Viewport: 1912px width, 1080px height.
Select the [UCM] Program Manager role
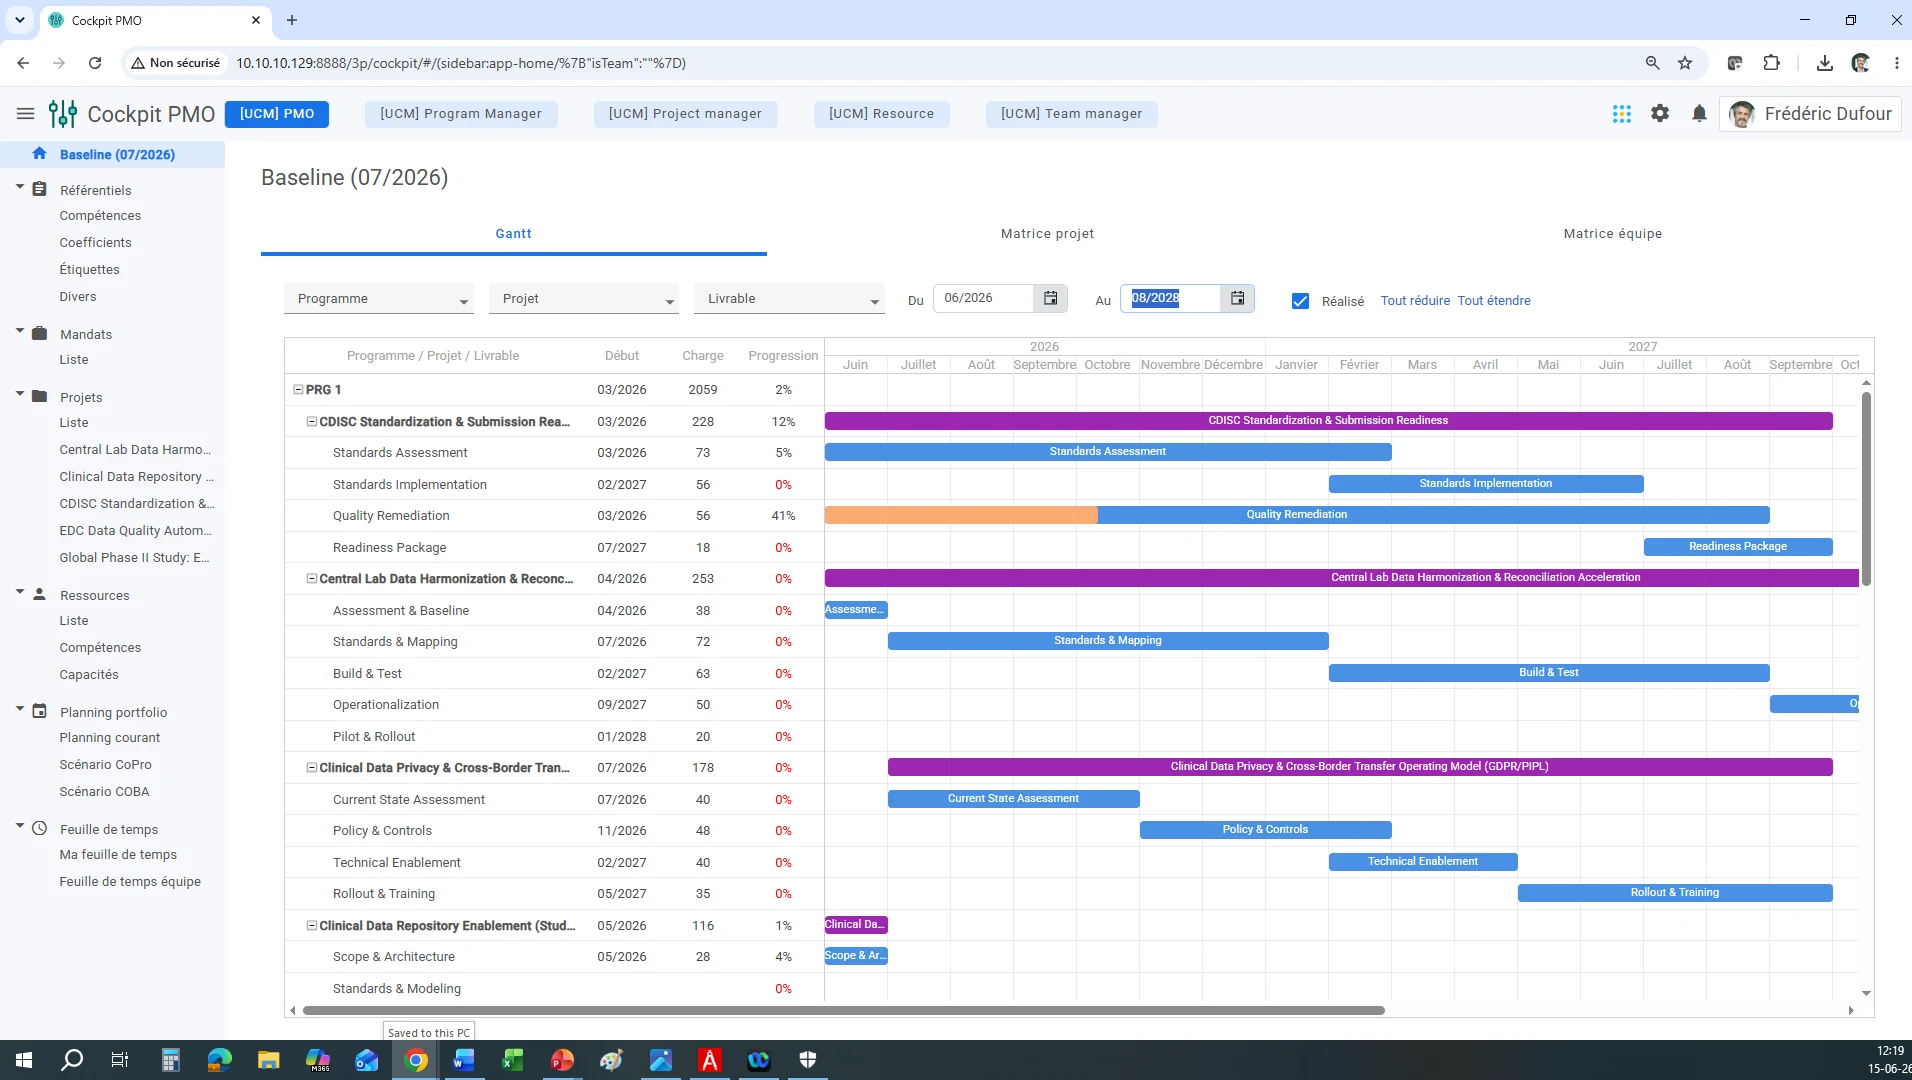coord(461,114)
